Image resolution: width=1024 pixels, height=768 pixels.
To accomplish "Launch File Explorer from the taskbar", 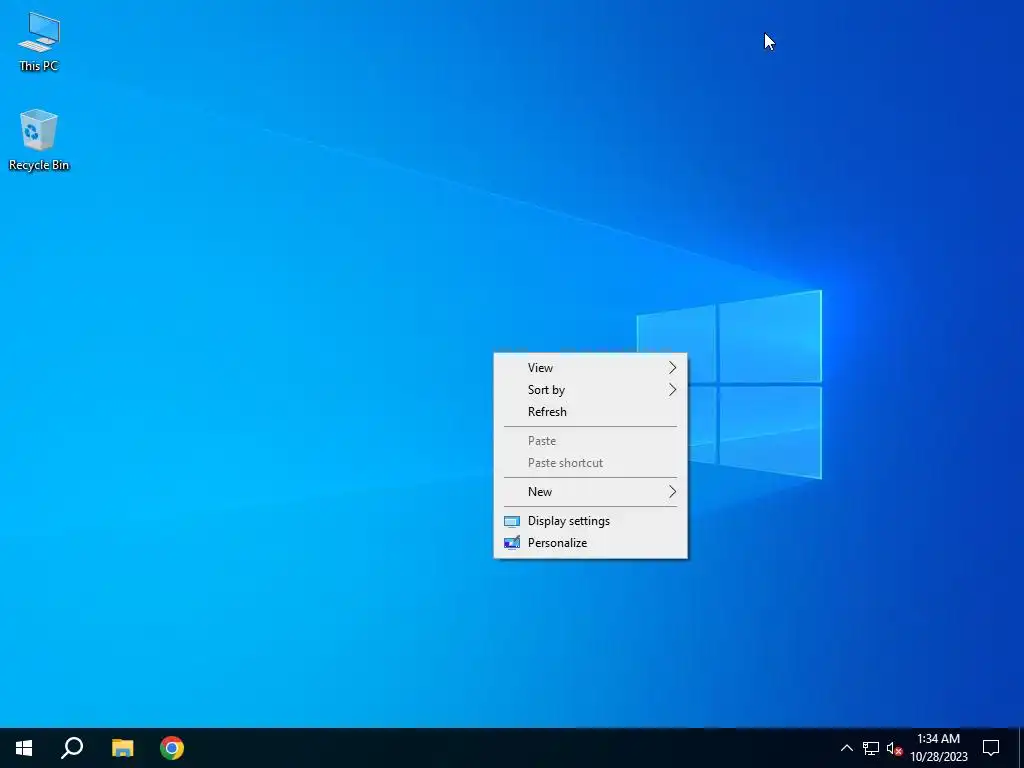I will click(122, 748).
